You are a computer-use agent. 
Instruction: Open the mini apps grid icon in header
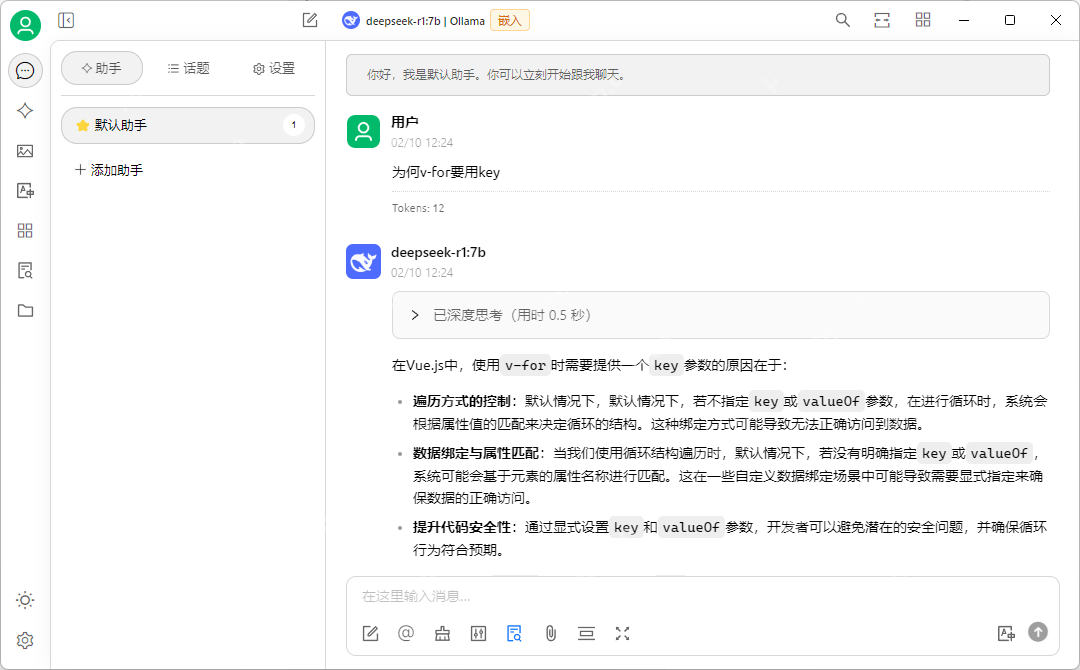pyautogui.click(x=923, y=20)
